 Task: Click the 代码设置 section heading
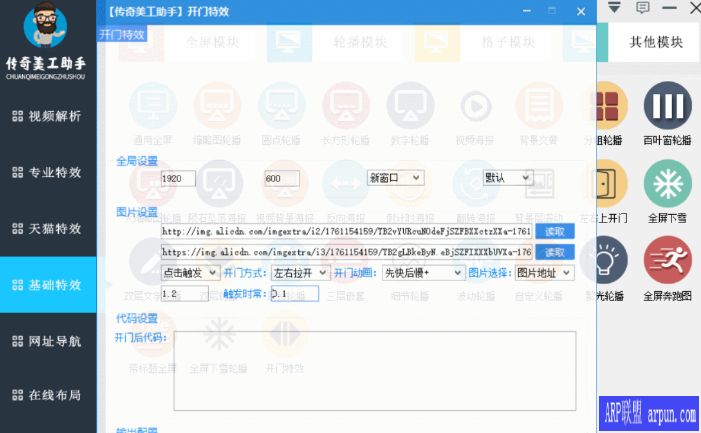click(137, 318)
